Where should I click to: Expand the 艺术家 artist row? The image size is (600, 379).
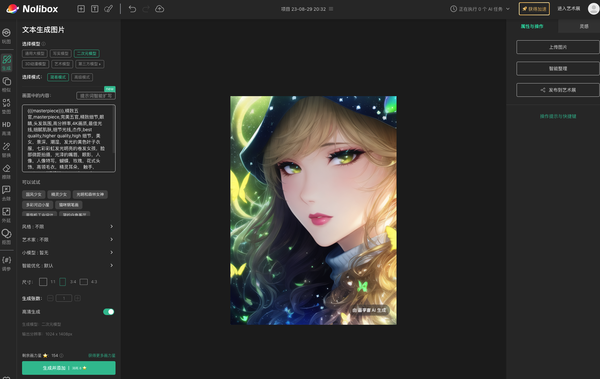(68, 240)
